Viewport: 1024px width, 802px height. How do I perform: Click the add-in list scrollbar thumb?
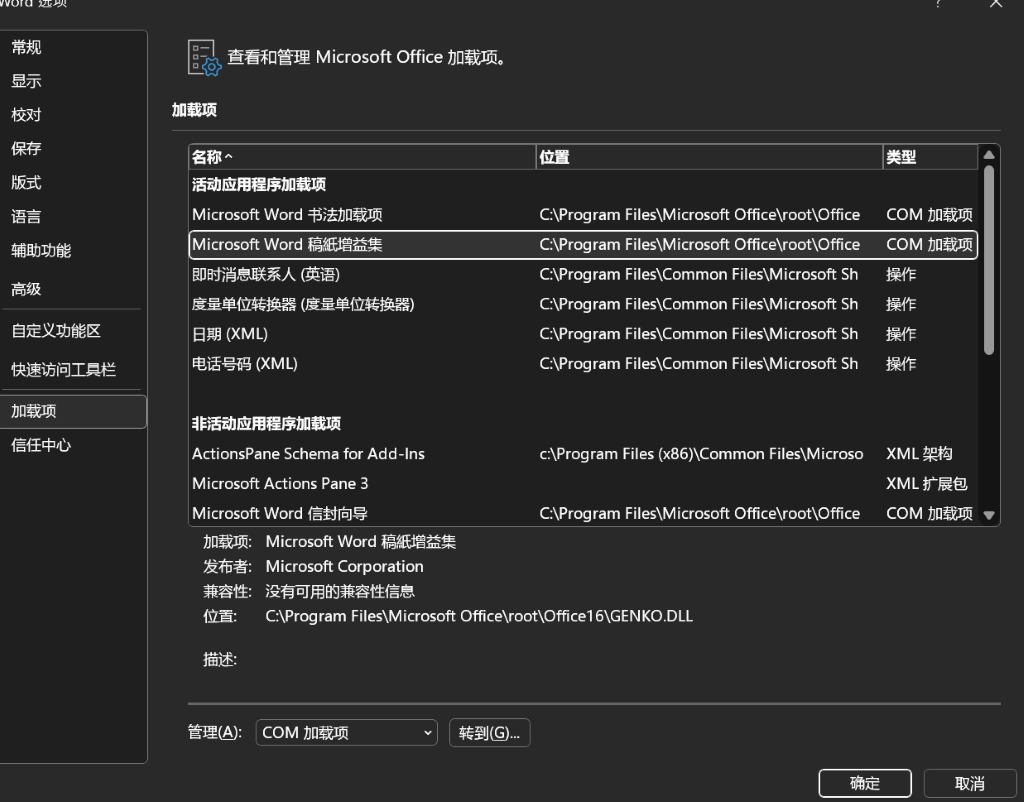(989, 260)
